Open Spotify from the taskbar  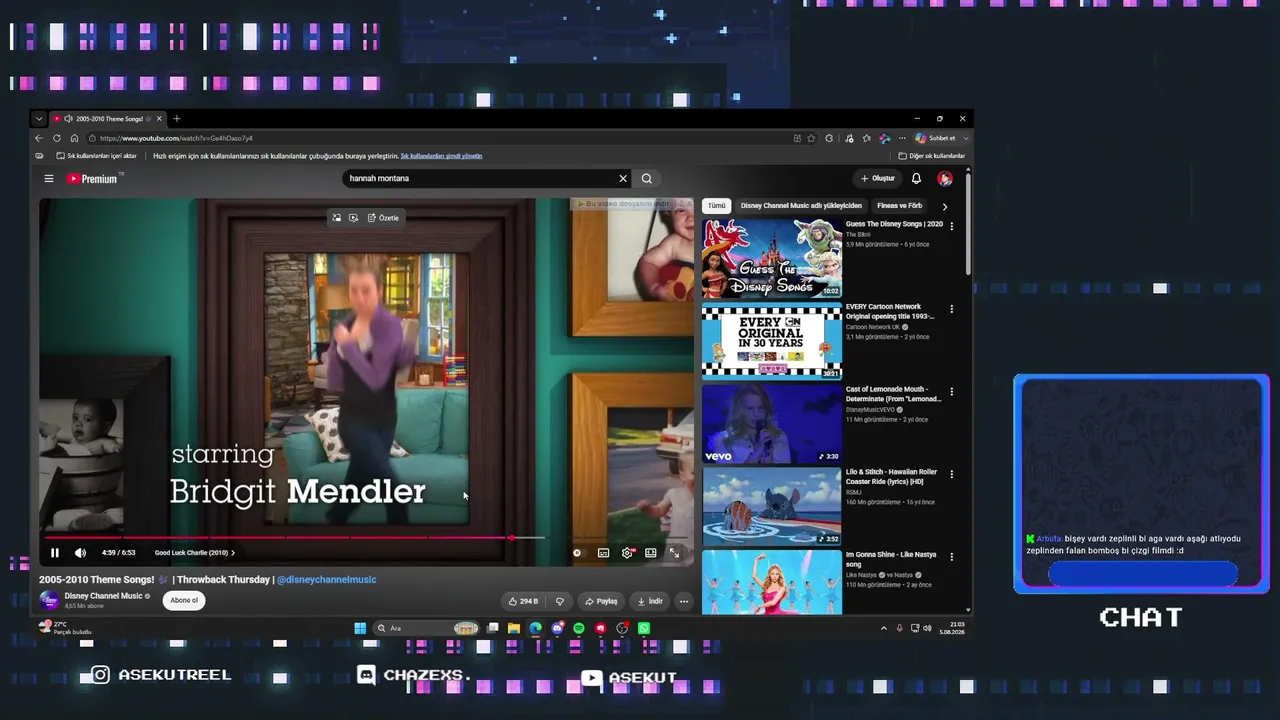(579, 628)
